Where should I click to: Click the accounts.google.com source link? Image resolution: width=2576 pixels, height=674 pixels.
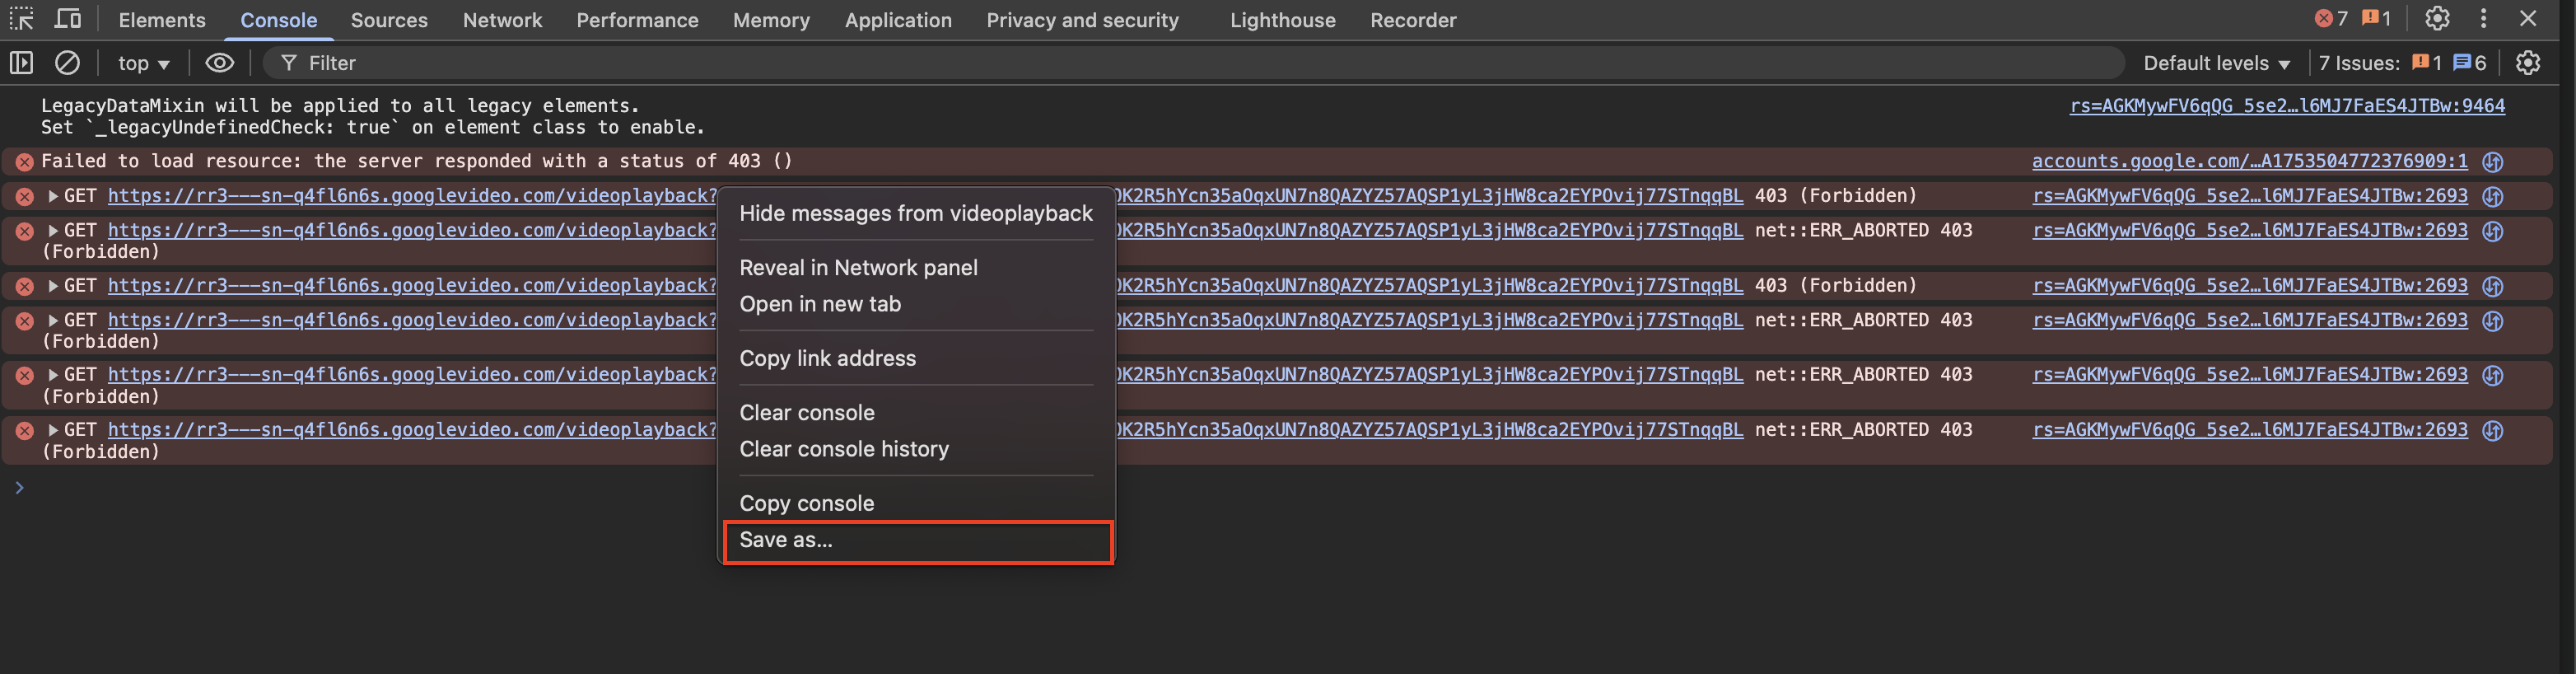[x=2249, y=161]
